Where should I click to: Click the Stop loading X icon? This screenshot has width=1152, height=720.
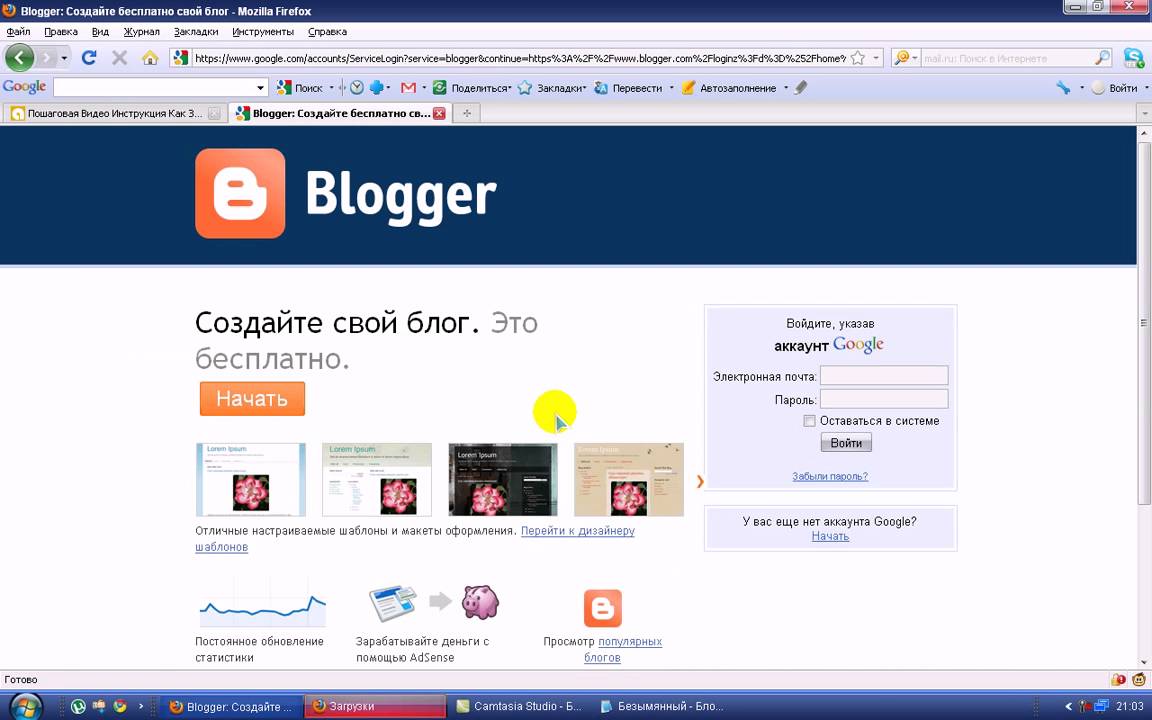tap(119, 57)
